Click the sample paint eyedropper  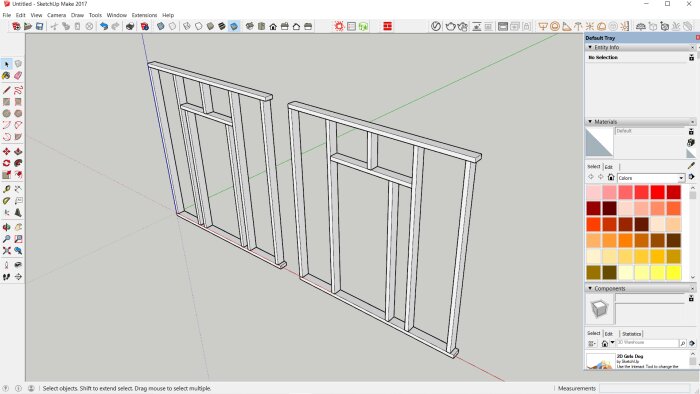pos(692,166)
